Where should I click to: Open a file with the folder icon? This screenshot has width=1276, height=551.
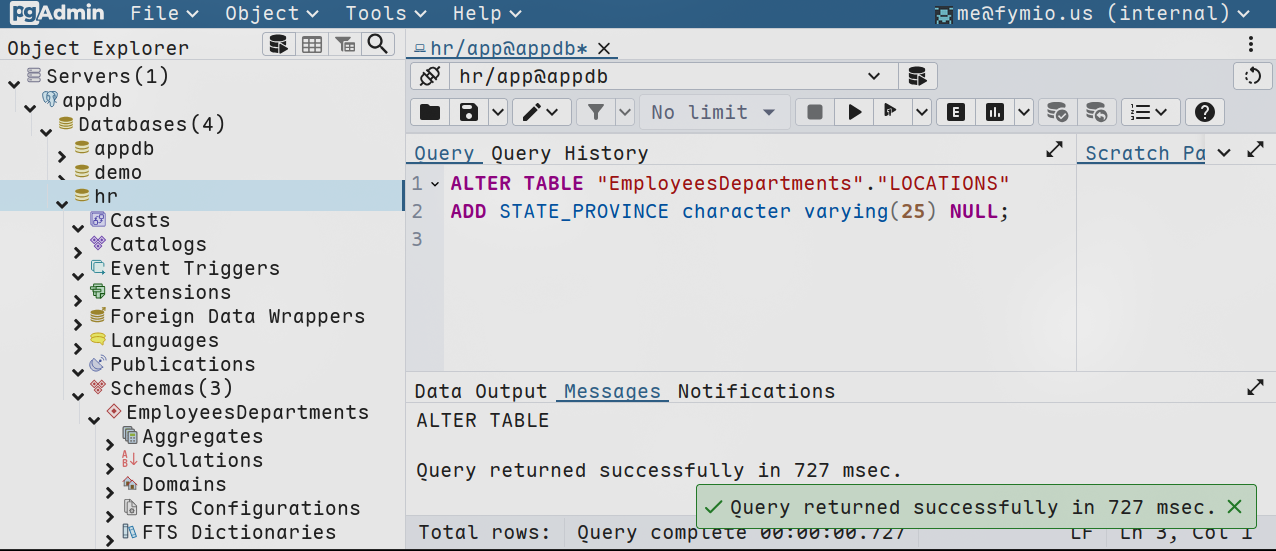click(x=430, y=112)
